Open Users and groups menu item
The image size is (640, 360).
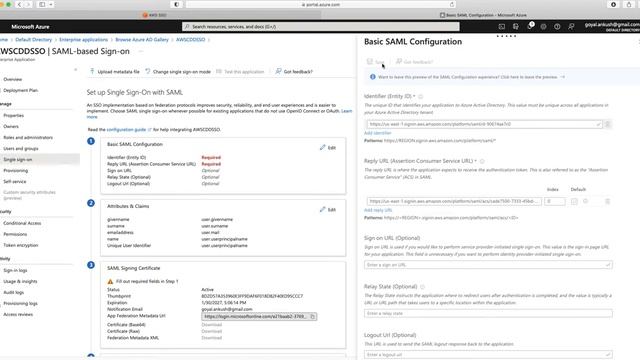click(x=21, y=149)
